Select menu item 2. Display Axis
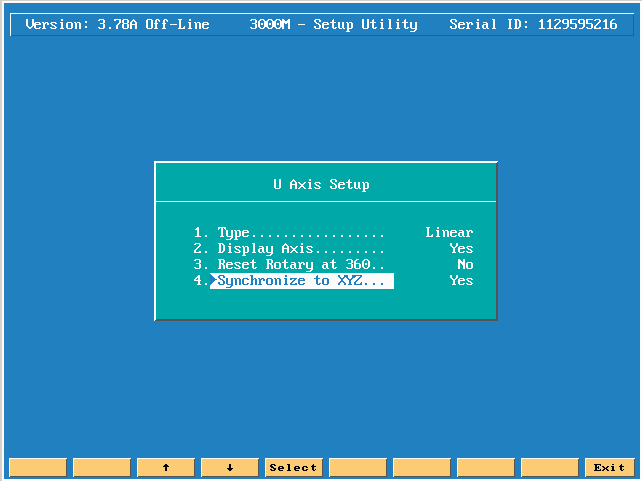Viewport: 642px width, 481px height. pos(289,248)
